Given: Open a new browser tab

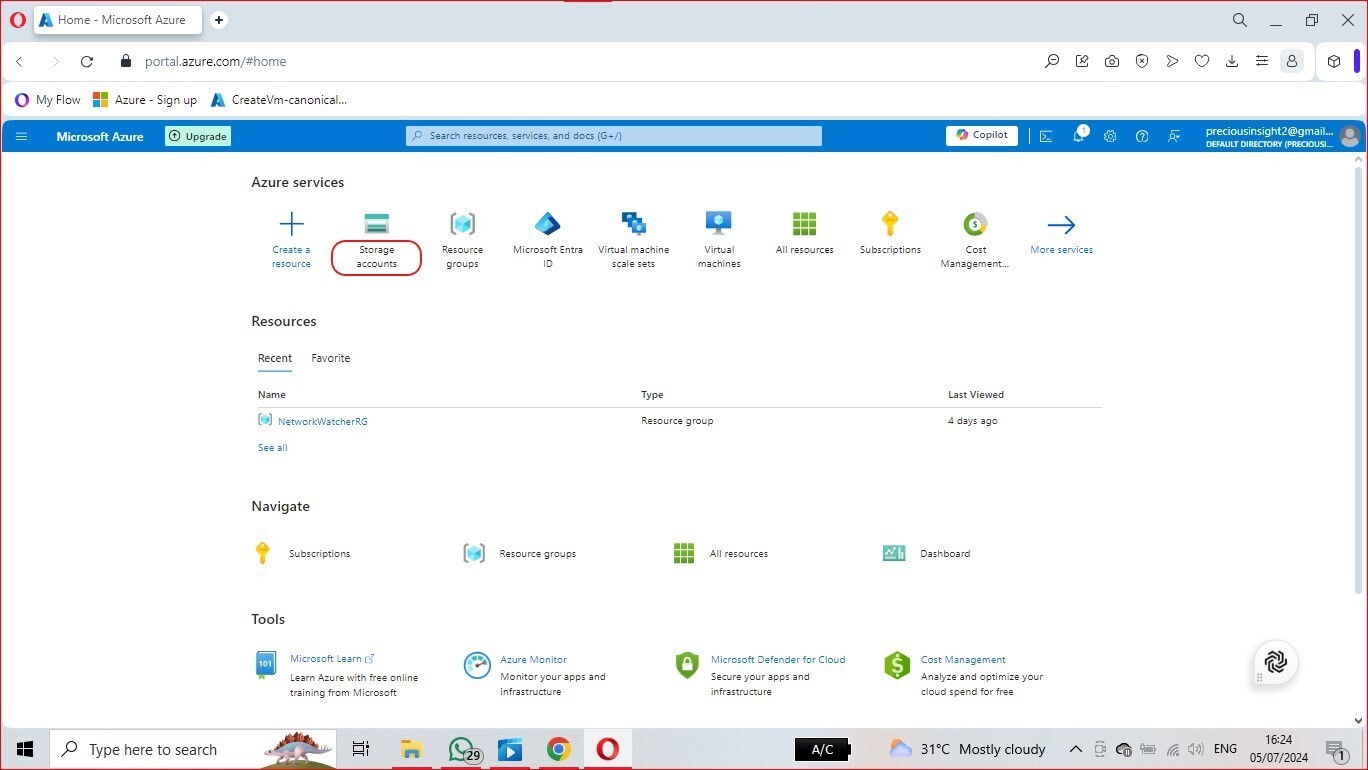Looking at the screenshot, I should pyautogui.click(x=219, y=20).
